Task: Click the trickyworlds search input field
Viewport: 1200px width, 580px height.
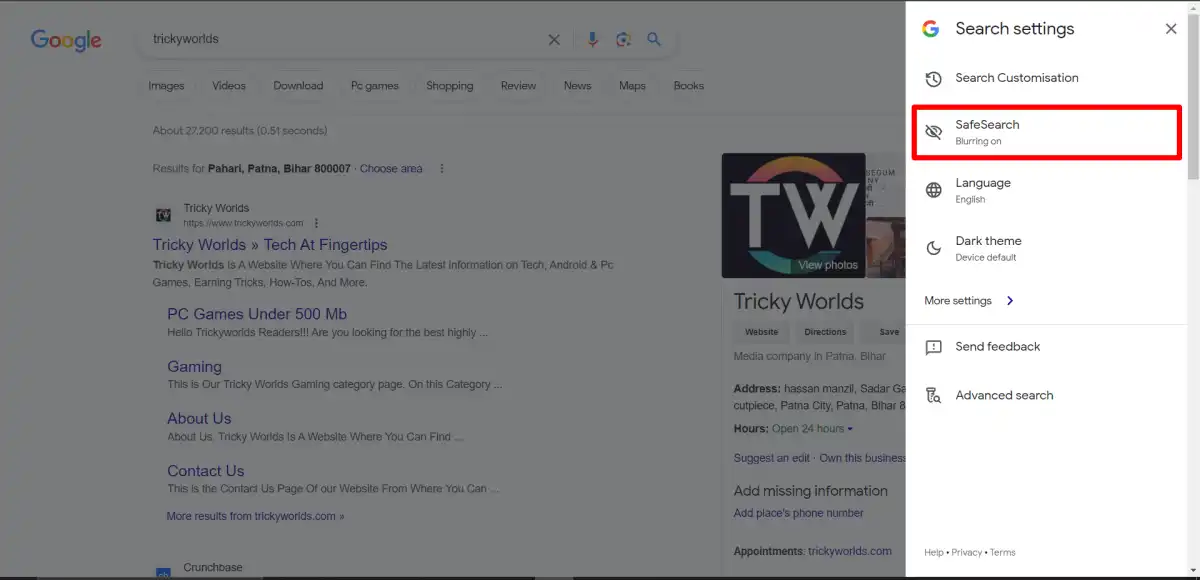Action: (x=344, y=39)
